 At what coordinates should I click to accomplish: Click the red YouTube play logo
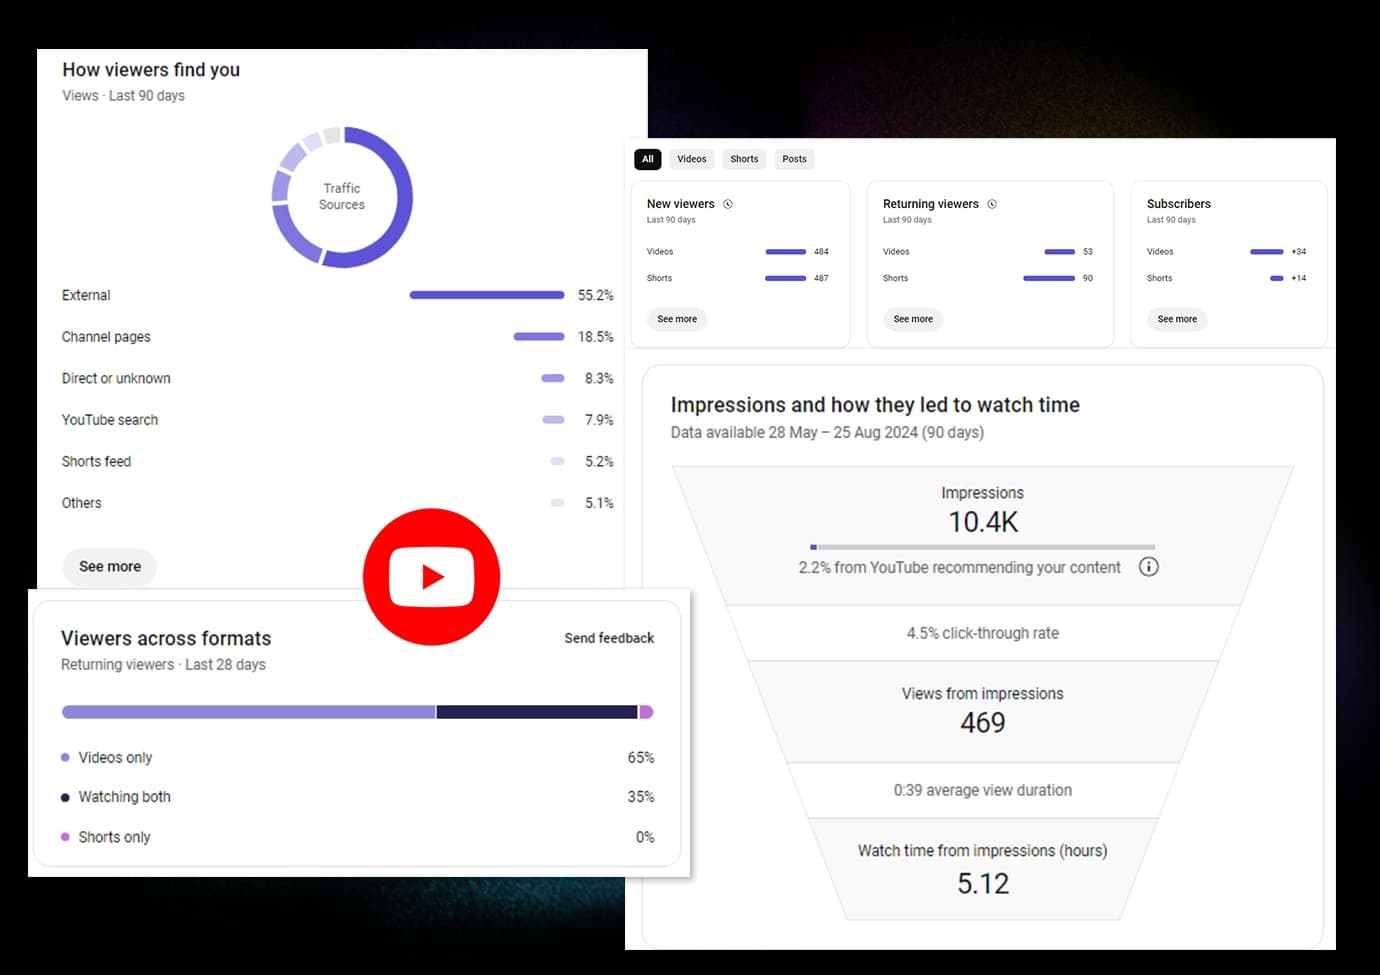(431, 577)
